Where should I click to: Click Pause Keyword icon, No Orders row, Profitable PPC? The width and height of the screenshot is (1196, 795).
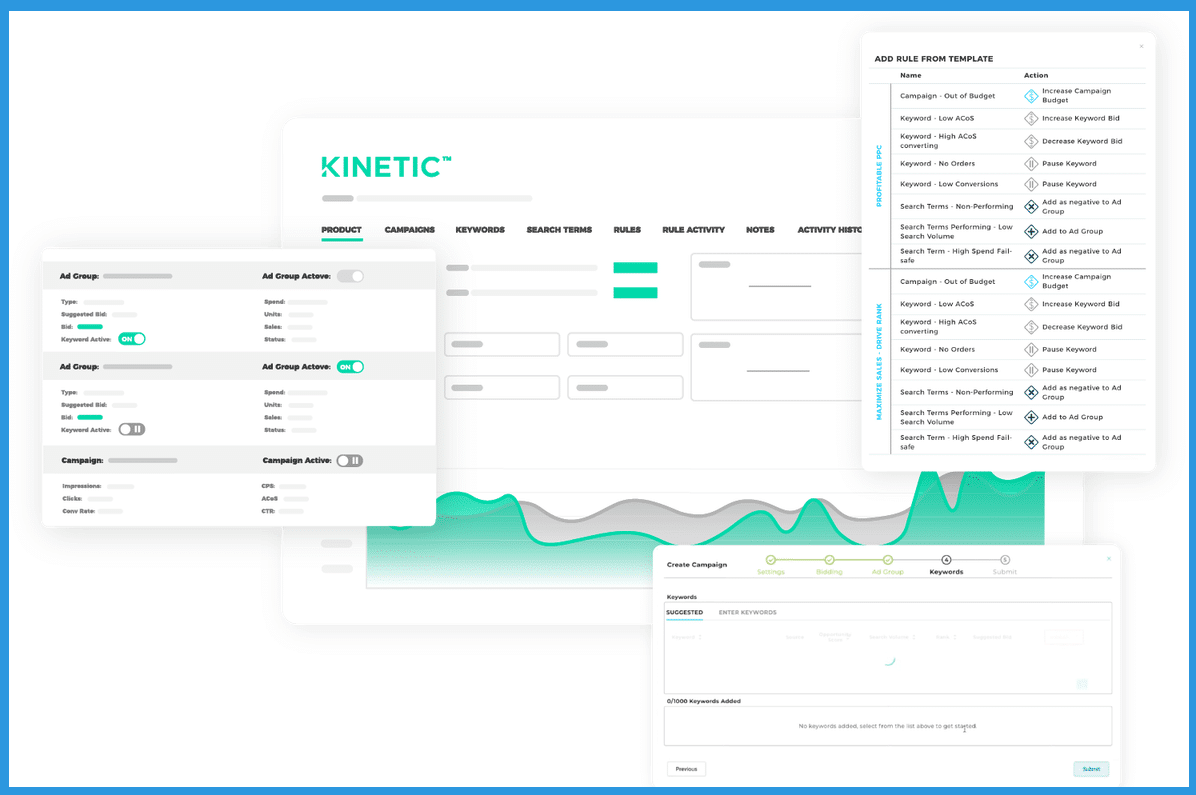tap(1030, 163)
